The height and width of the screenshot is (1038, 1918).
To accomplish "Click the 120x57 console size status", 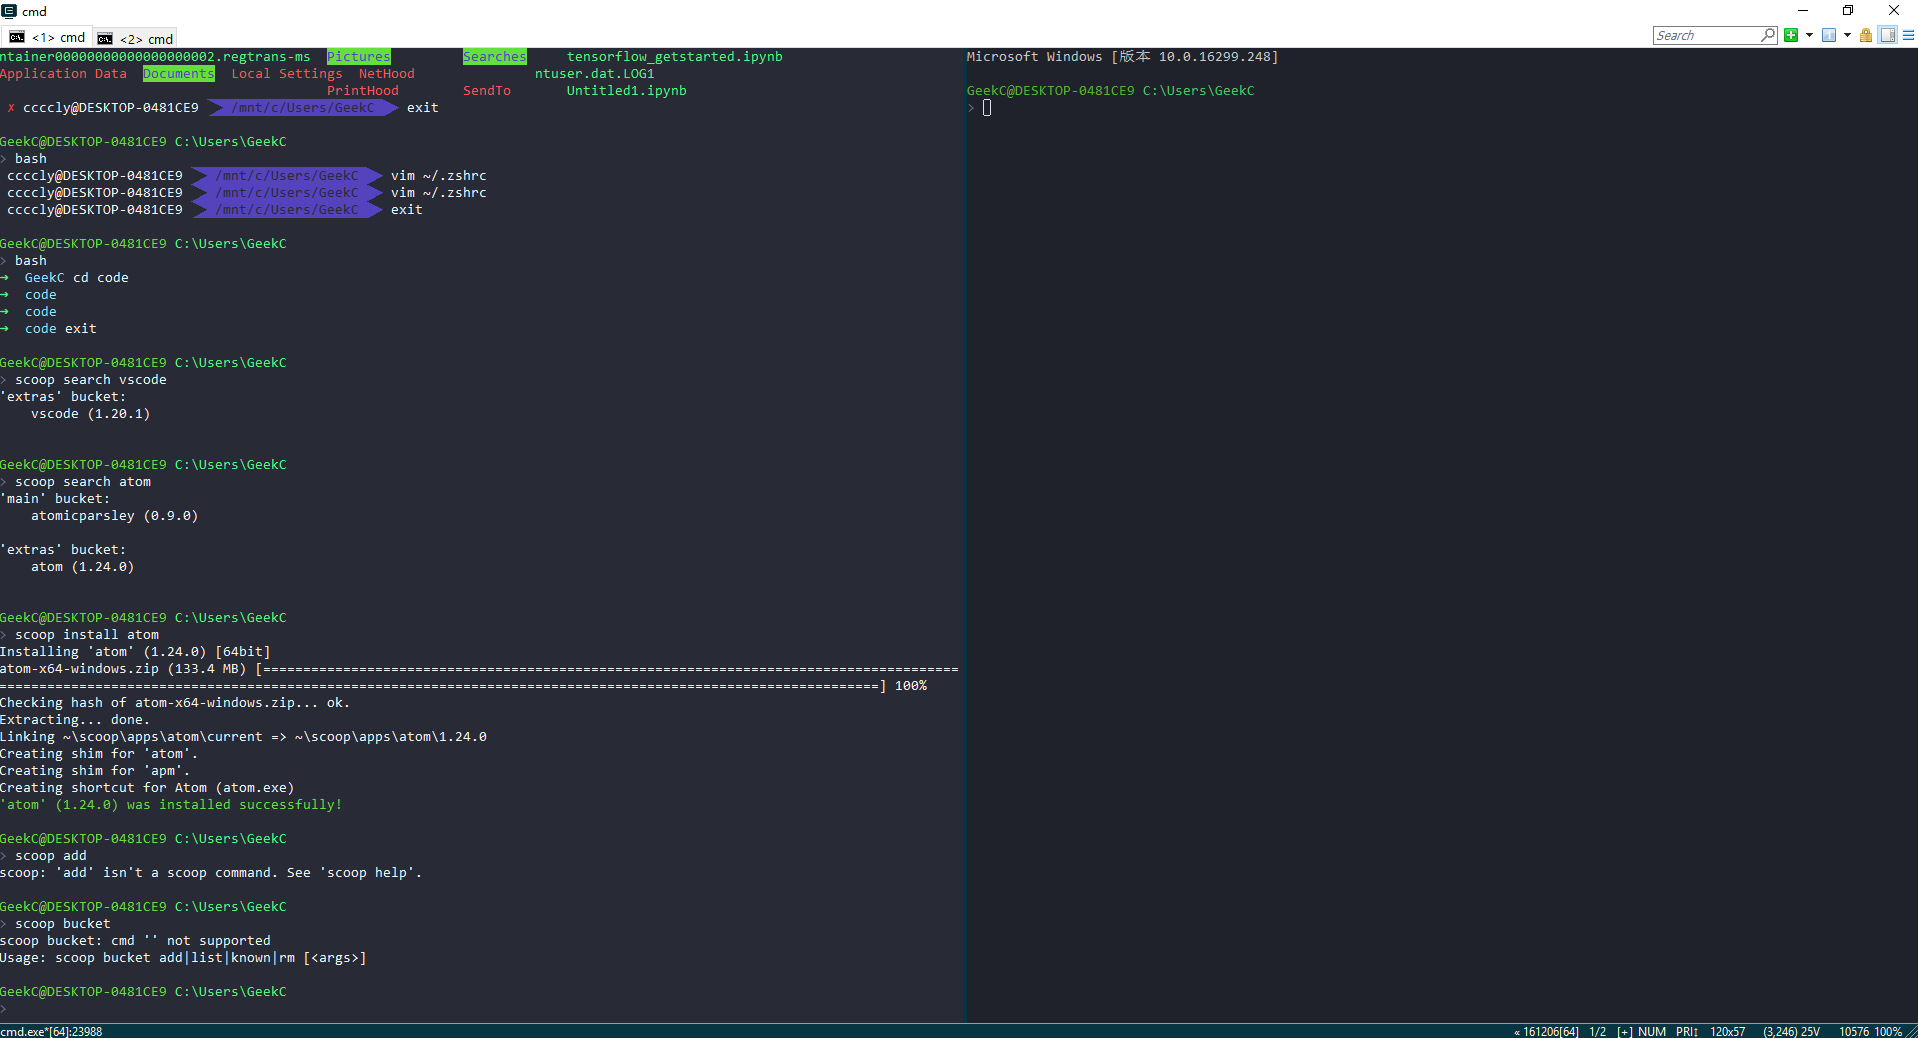I will tap(1727, 1031).
